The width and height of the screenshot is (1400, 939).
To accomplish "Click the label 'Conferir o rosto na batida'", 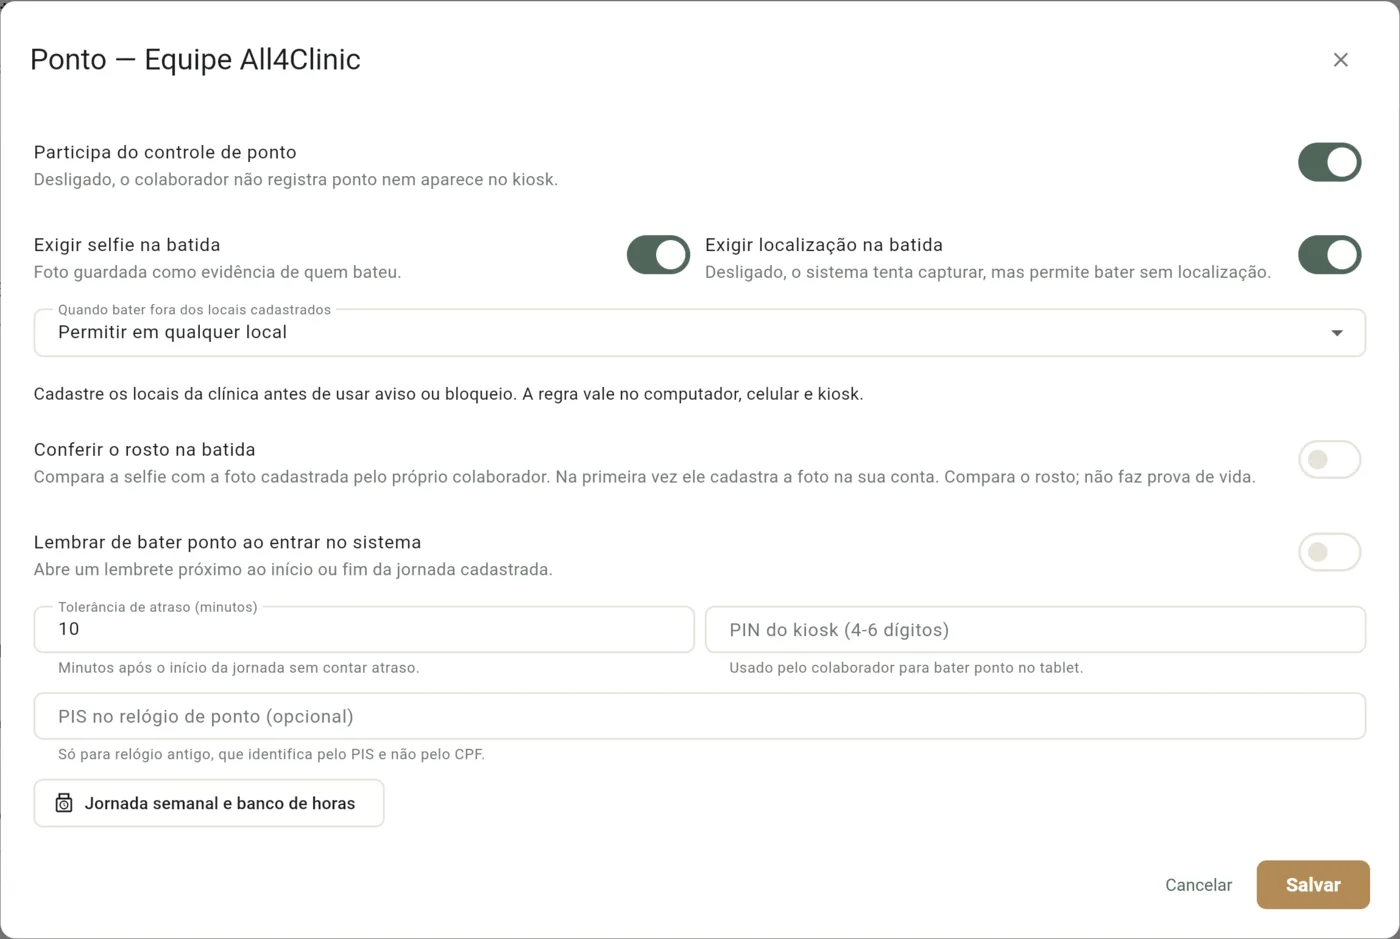I will tap(145, 450).
